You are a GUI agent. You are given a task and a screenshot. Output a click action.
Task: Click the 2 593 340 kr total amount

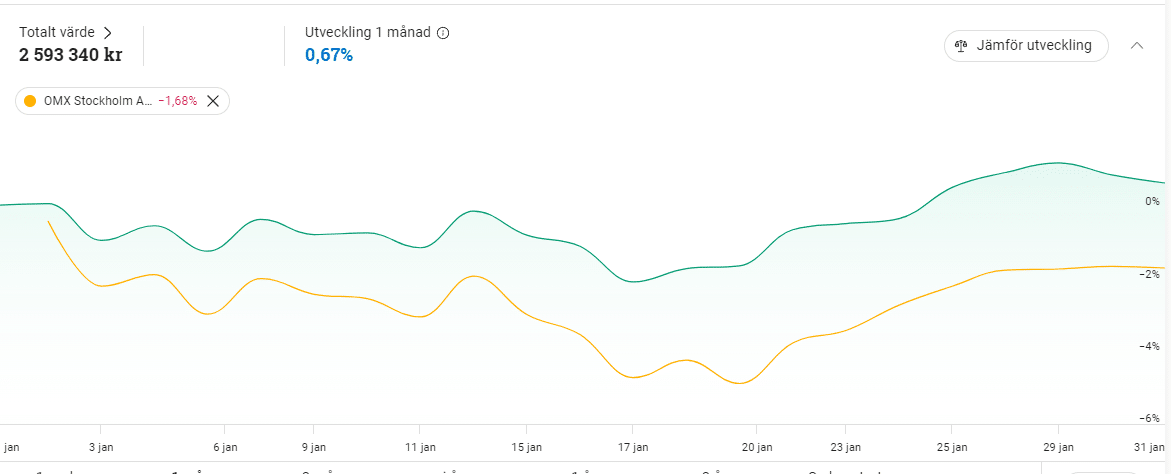(x=70, y=54)
